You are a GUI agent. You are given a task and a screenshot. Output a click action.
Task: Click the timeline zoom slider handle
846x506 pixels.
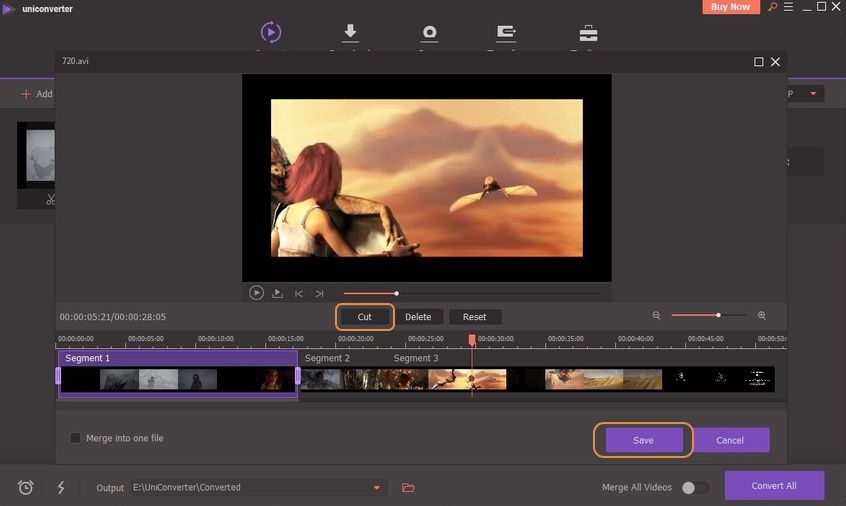[718, 315]
